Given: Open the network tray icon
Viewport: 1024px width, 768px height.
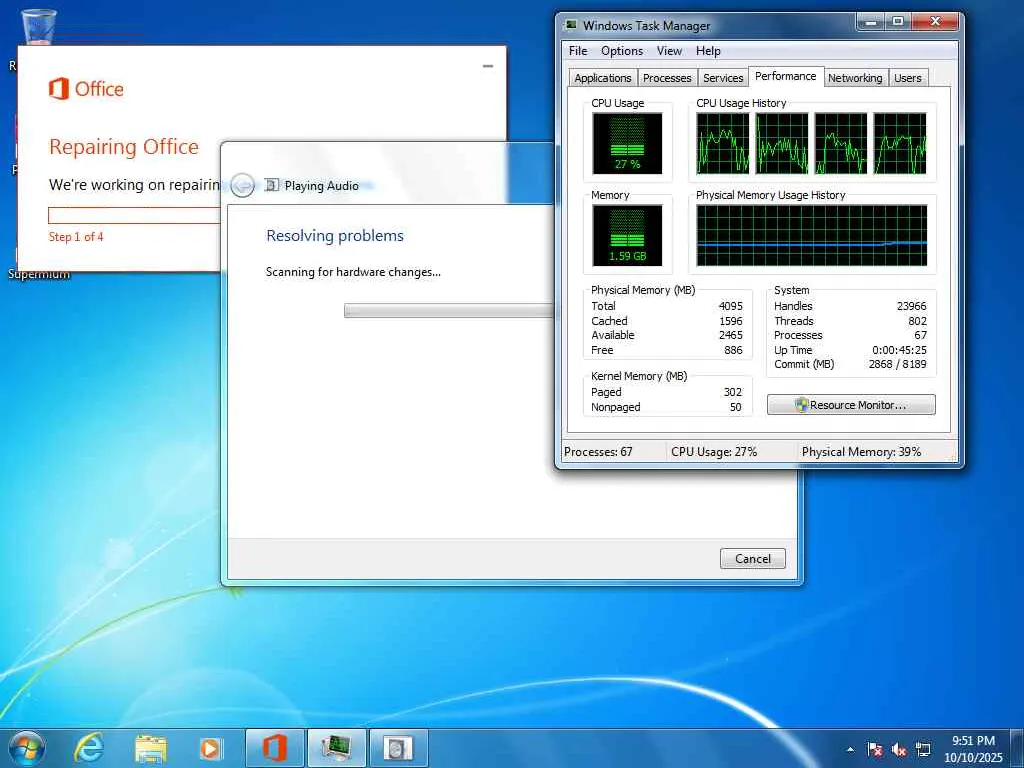Looking at the screenshot, I should 923,750.
